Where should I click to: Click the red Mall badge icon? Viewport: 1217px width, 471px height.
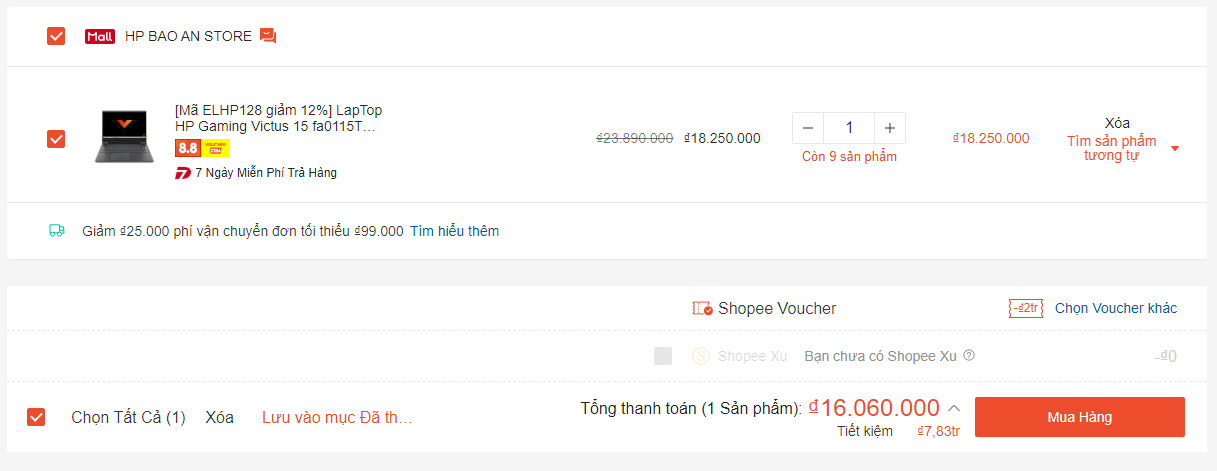101,36
